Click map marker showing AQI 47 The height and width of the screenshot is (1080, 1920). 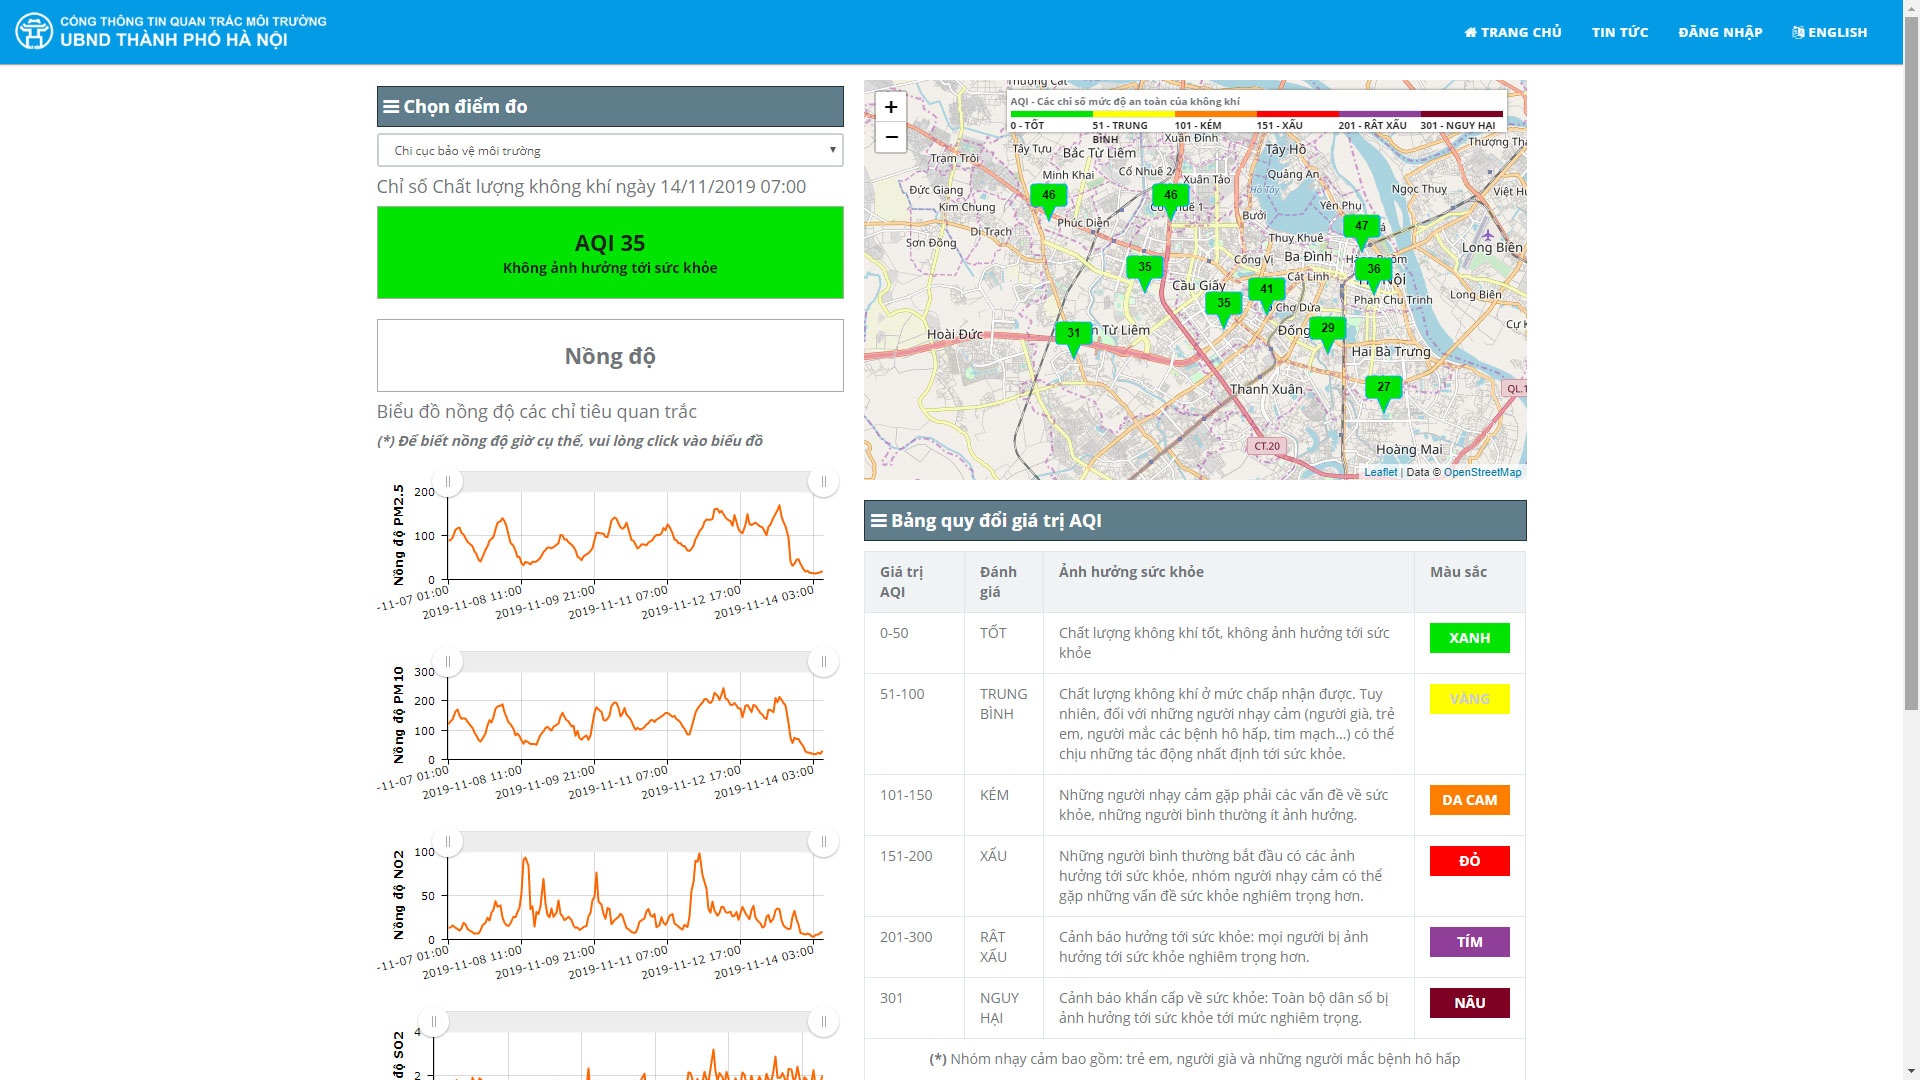1361,228
